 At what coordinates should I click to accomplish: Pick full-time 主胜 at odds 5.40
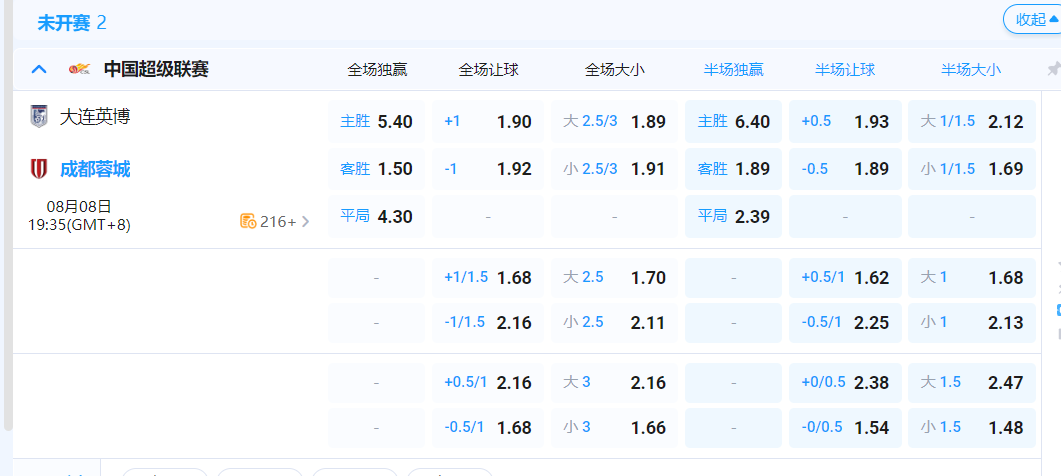pos(377,122)
